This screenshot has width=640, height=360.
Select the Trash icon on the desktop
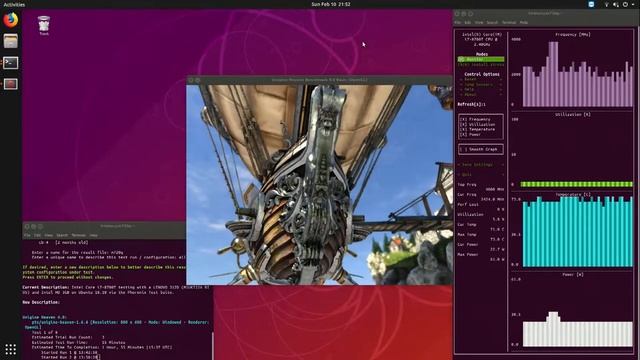point(44,25)
